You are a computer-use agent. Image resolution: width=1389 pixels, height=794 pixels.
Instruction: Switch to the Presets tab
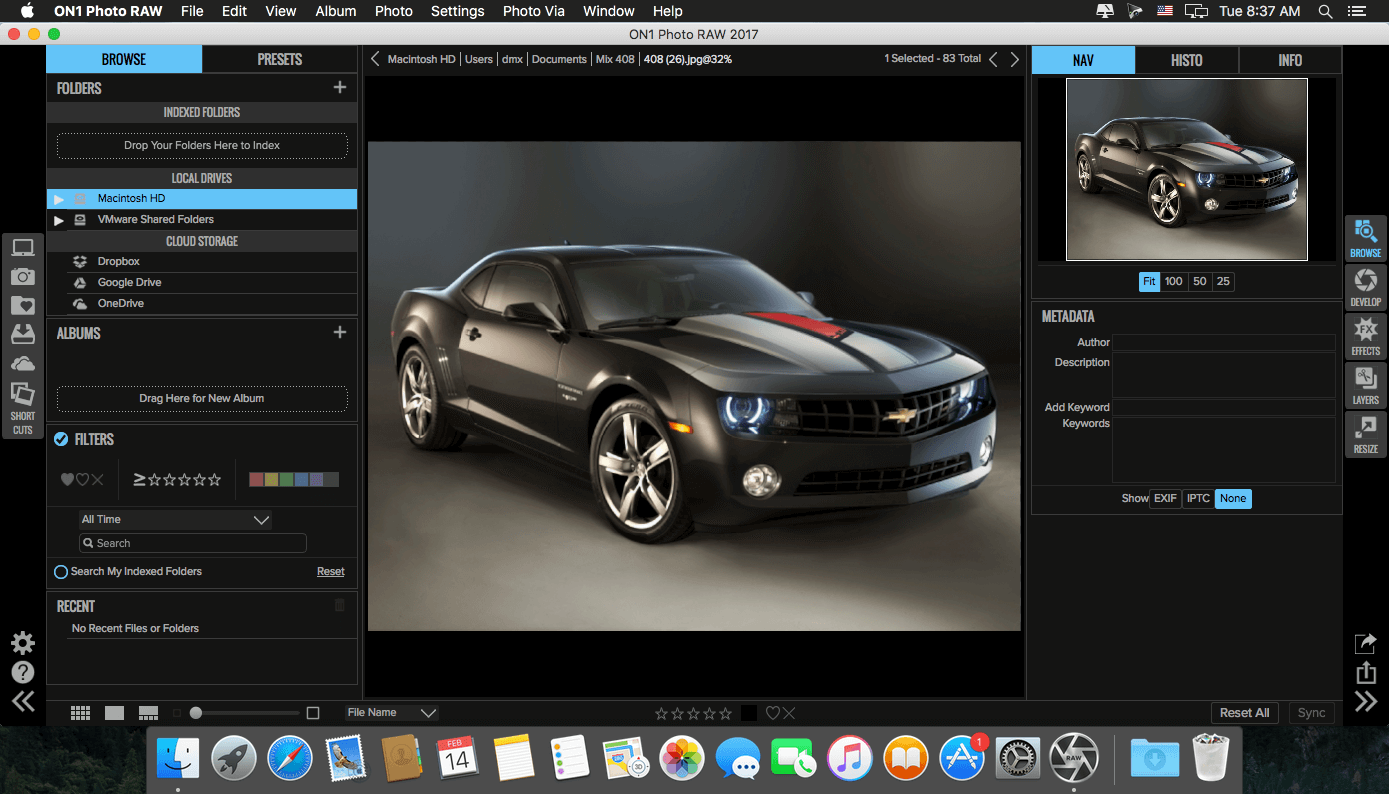point(280,59)
